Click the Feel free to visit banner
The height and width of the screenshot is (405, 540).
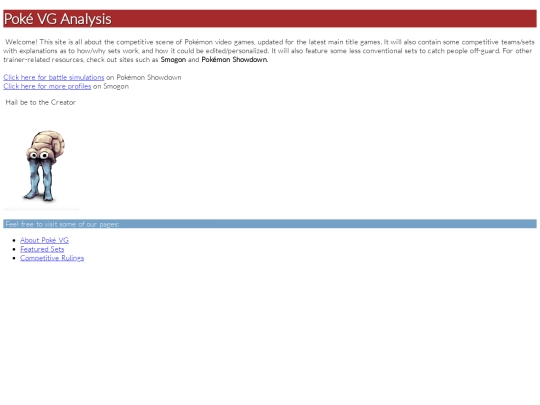[x=270, y=224]
